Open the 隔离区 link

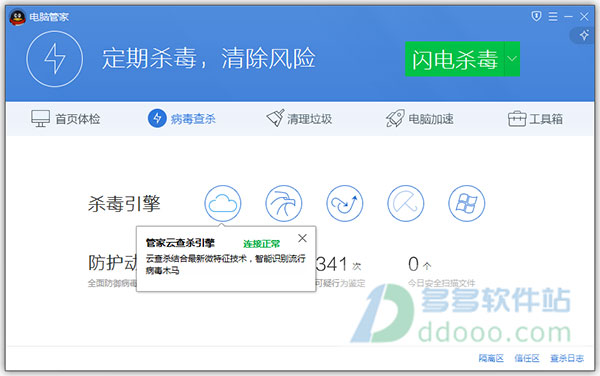[x=491, y=358]
